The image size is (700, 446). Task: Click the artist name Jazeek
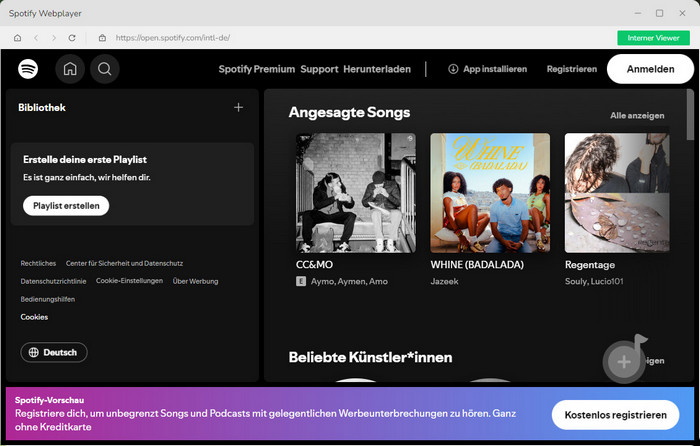coord(444,281)
